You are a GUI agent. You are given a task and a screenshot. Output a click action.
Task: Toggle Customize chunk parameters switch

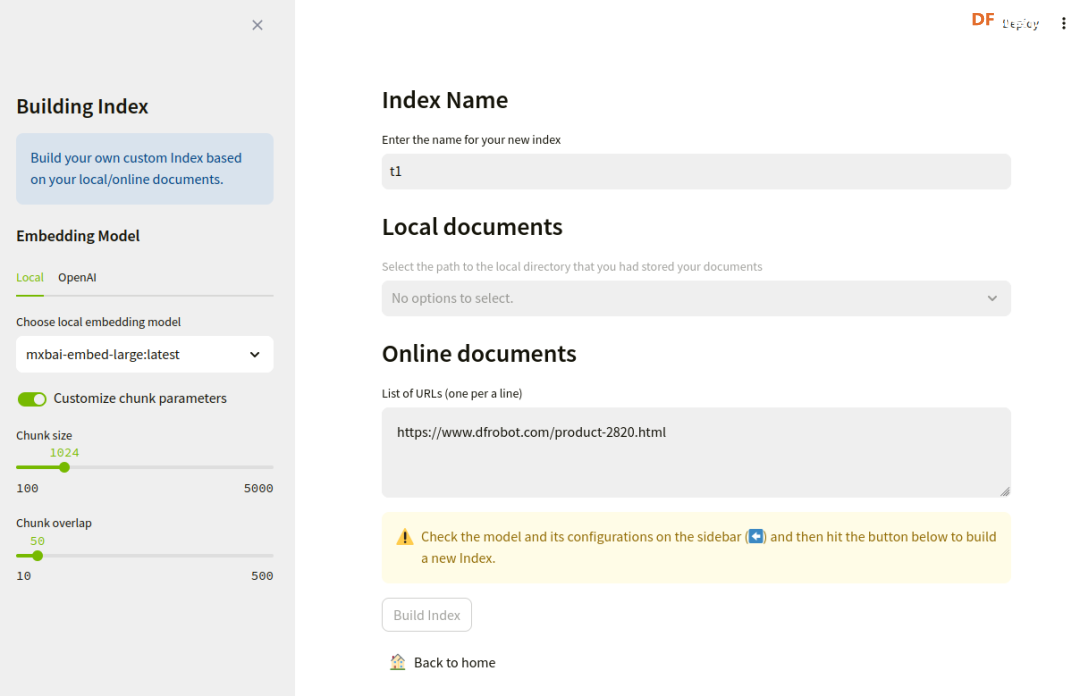32,399
